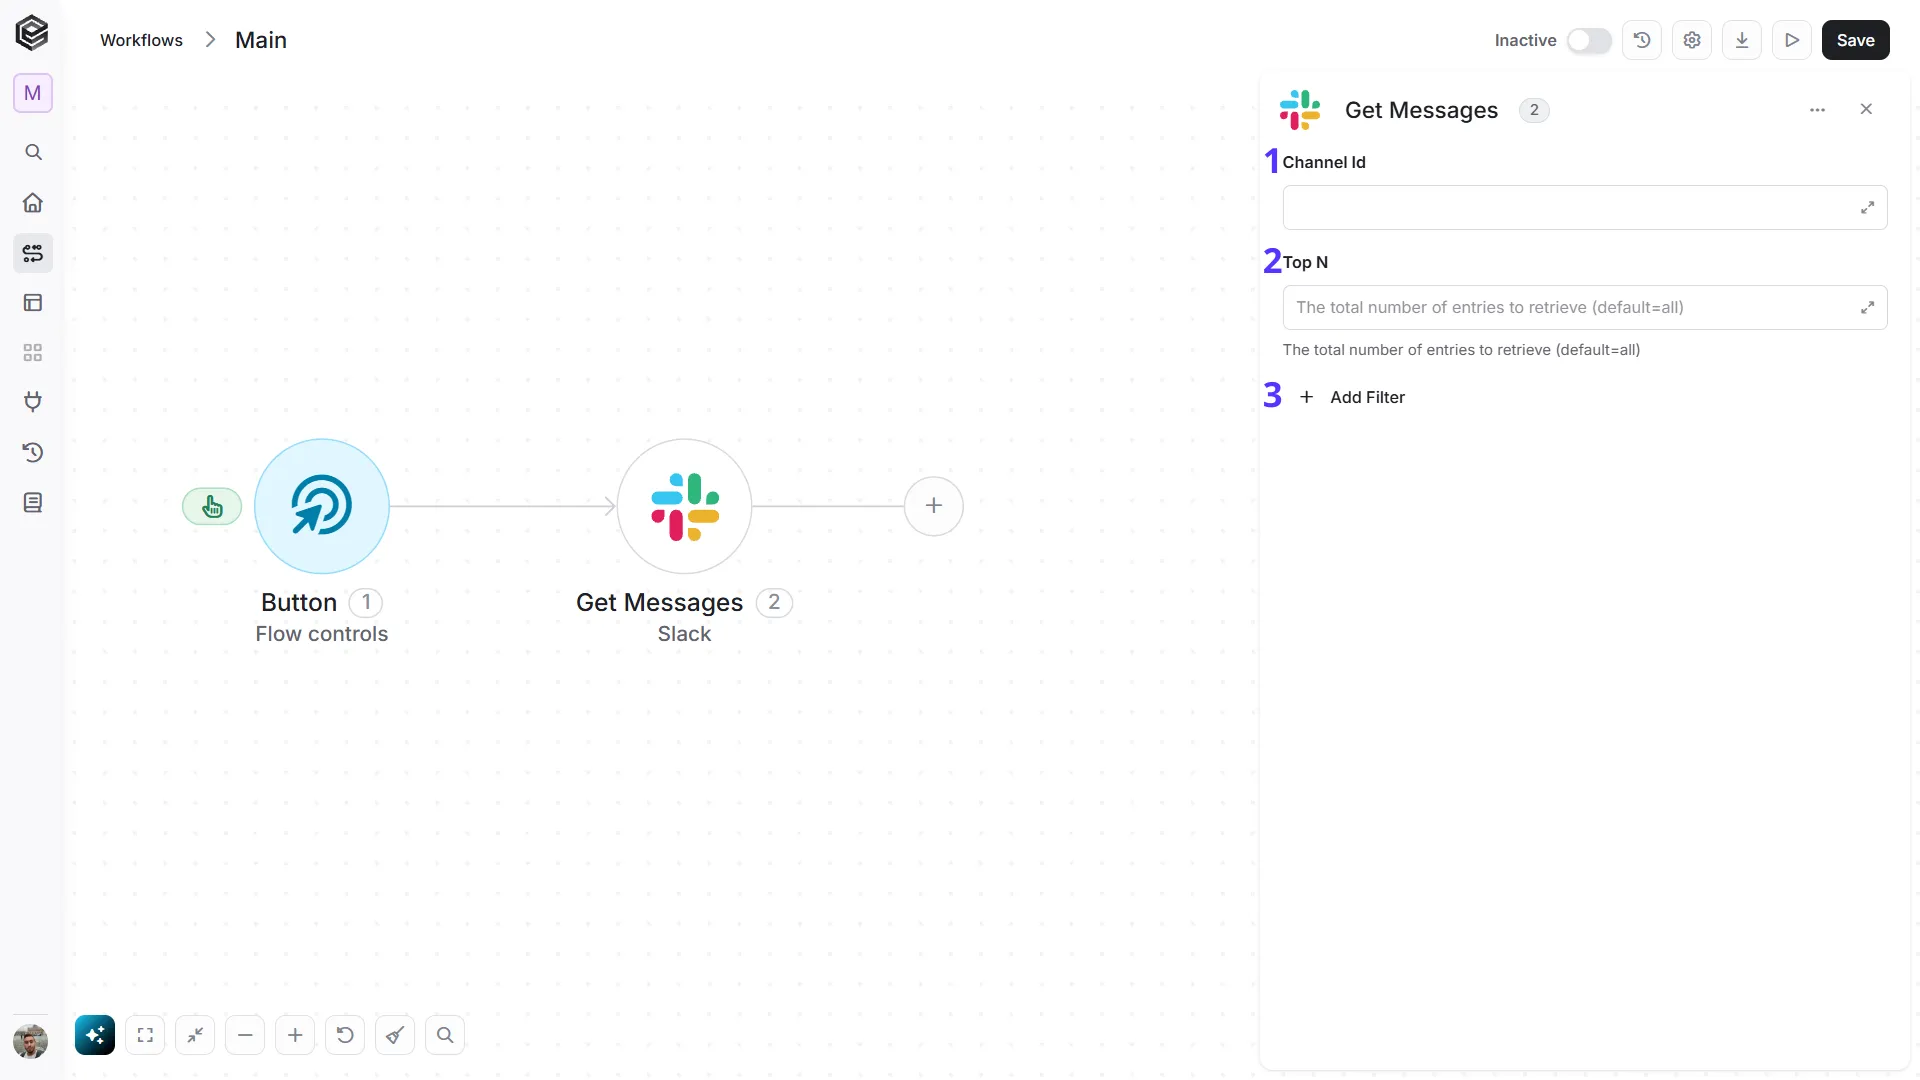Click Add Filter
The height and width of the screenshot is (1080, 1920).
[x=1352, y=397]
